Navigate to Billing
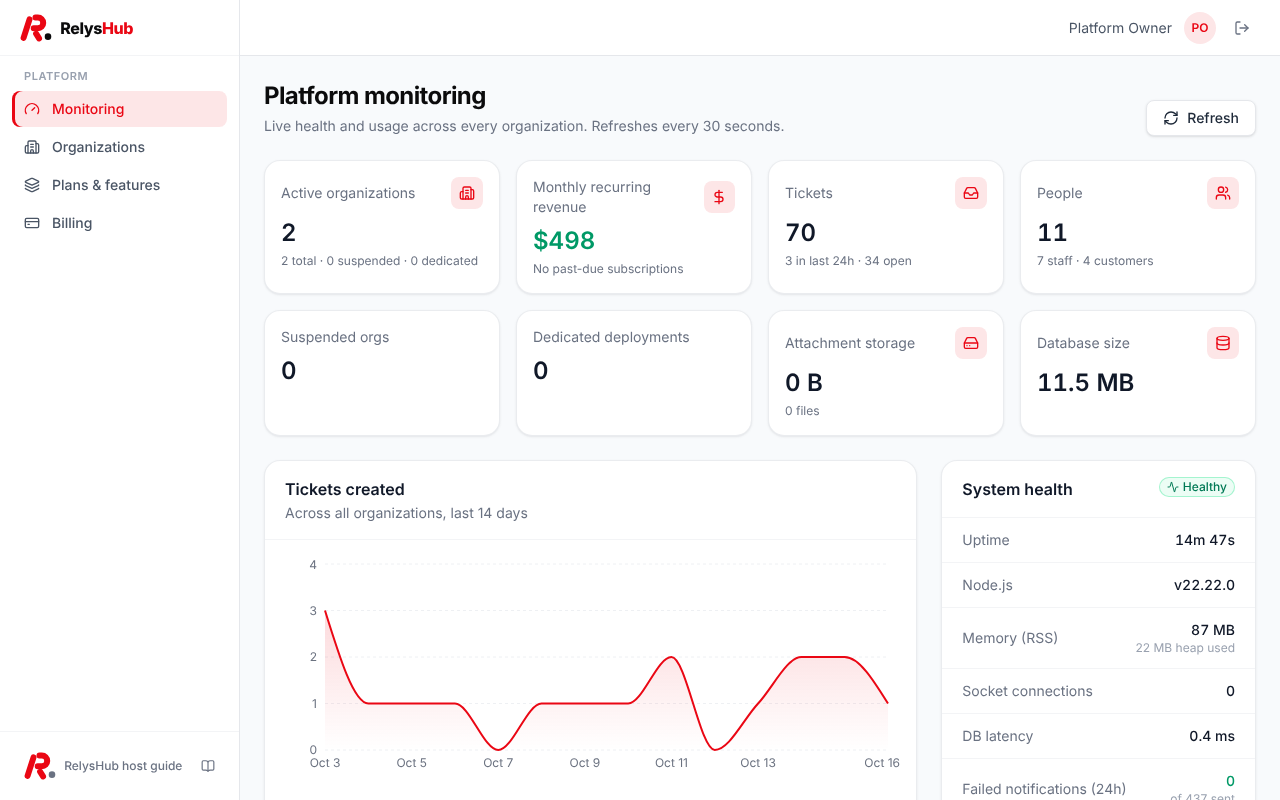Screen dimensions: 1280x800 [120, 223]
